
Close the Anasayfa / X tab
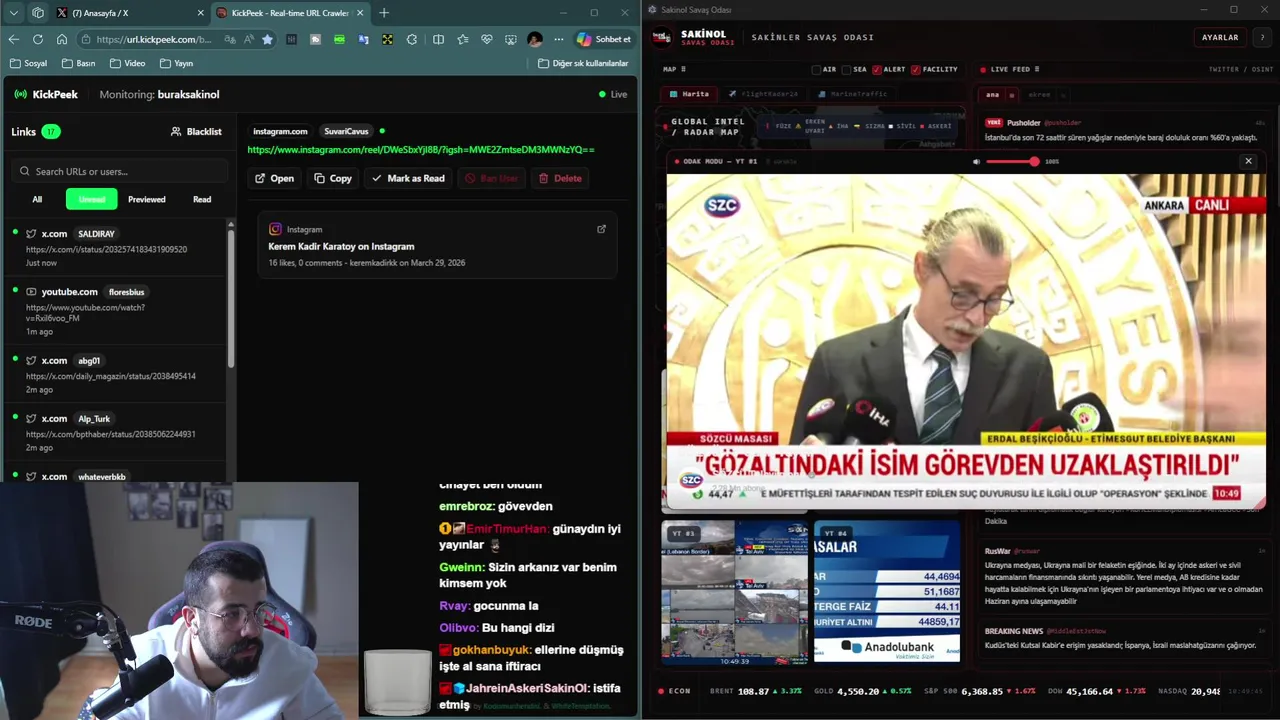(x=200, y=13)
